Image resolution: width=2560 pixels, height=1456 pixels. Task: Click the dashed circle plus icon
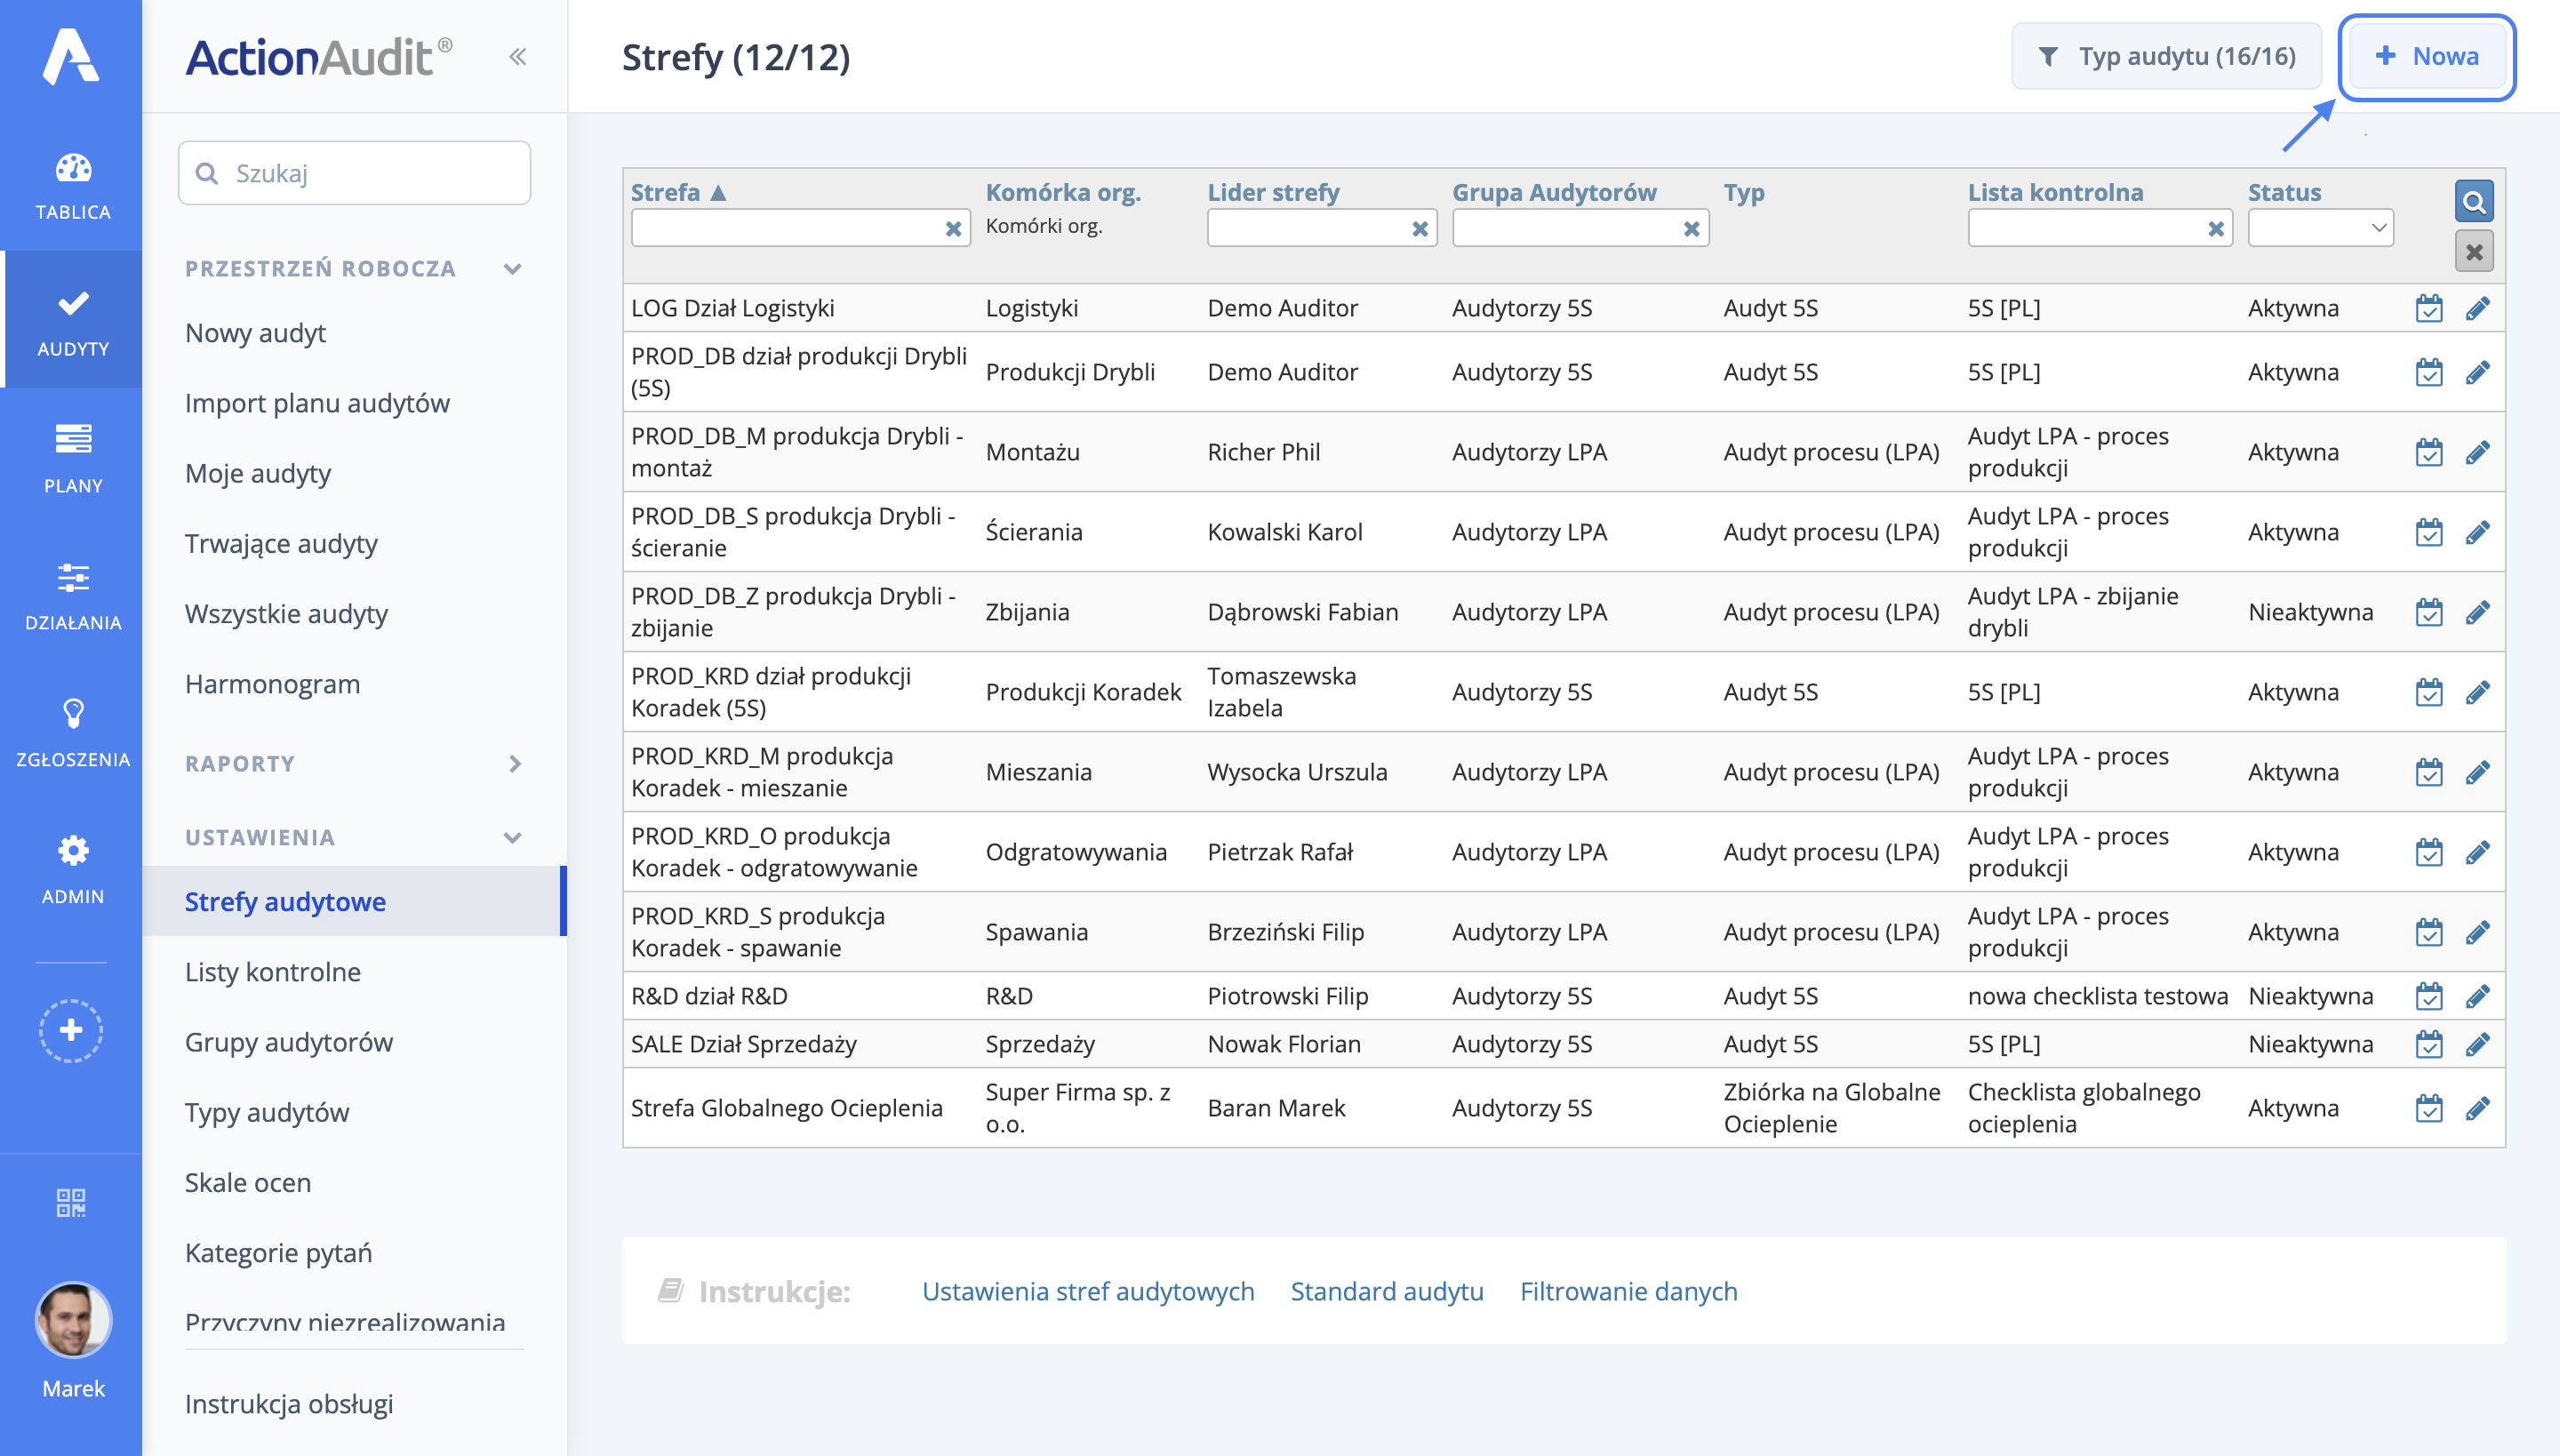[71, 1029]
